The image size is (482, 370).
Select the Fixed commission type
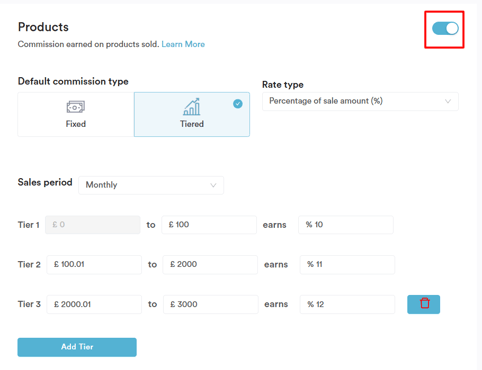point(76,114)
